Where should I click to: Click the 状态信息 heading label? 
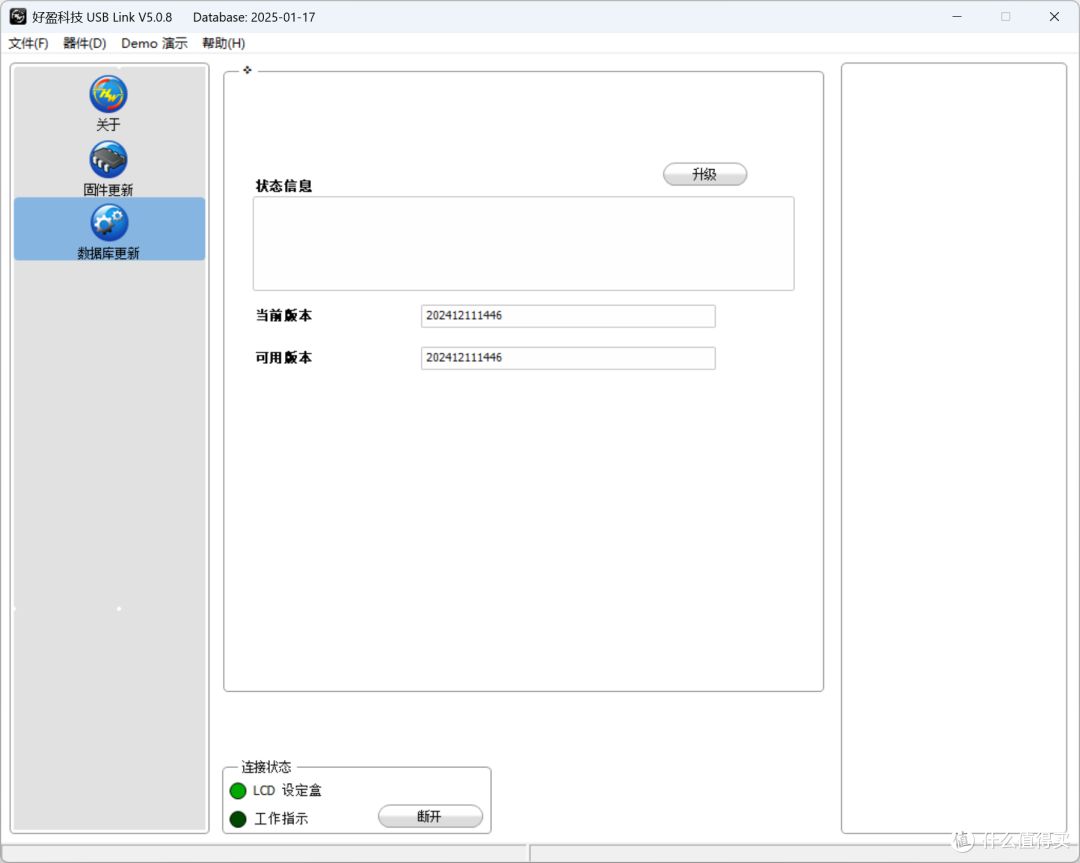(x=284, y=186)
